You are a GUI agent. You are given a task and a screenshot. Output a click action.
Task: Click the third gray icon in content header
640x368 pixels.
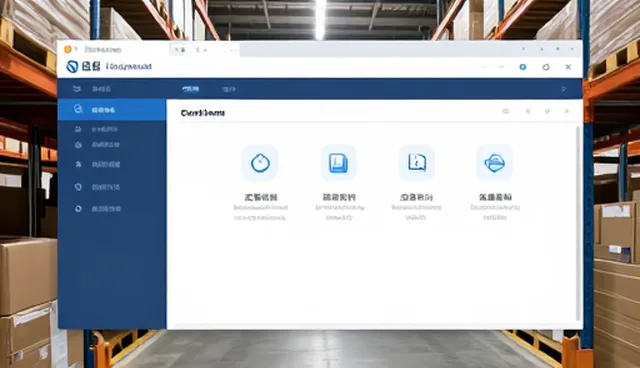coord(547,111)
